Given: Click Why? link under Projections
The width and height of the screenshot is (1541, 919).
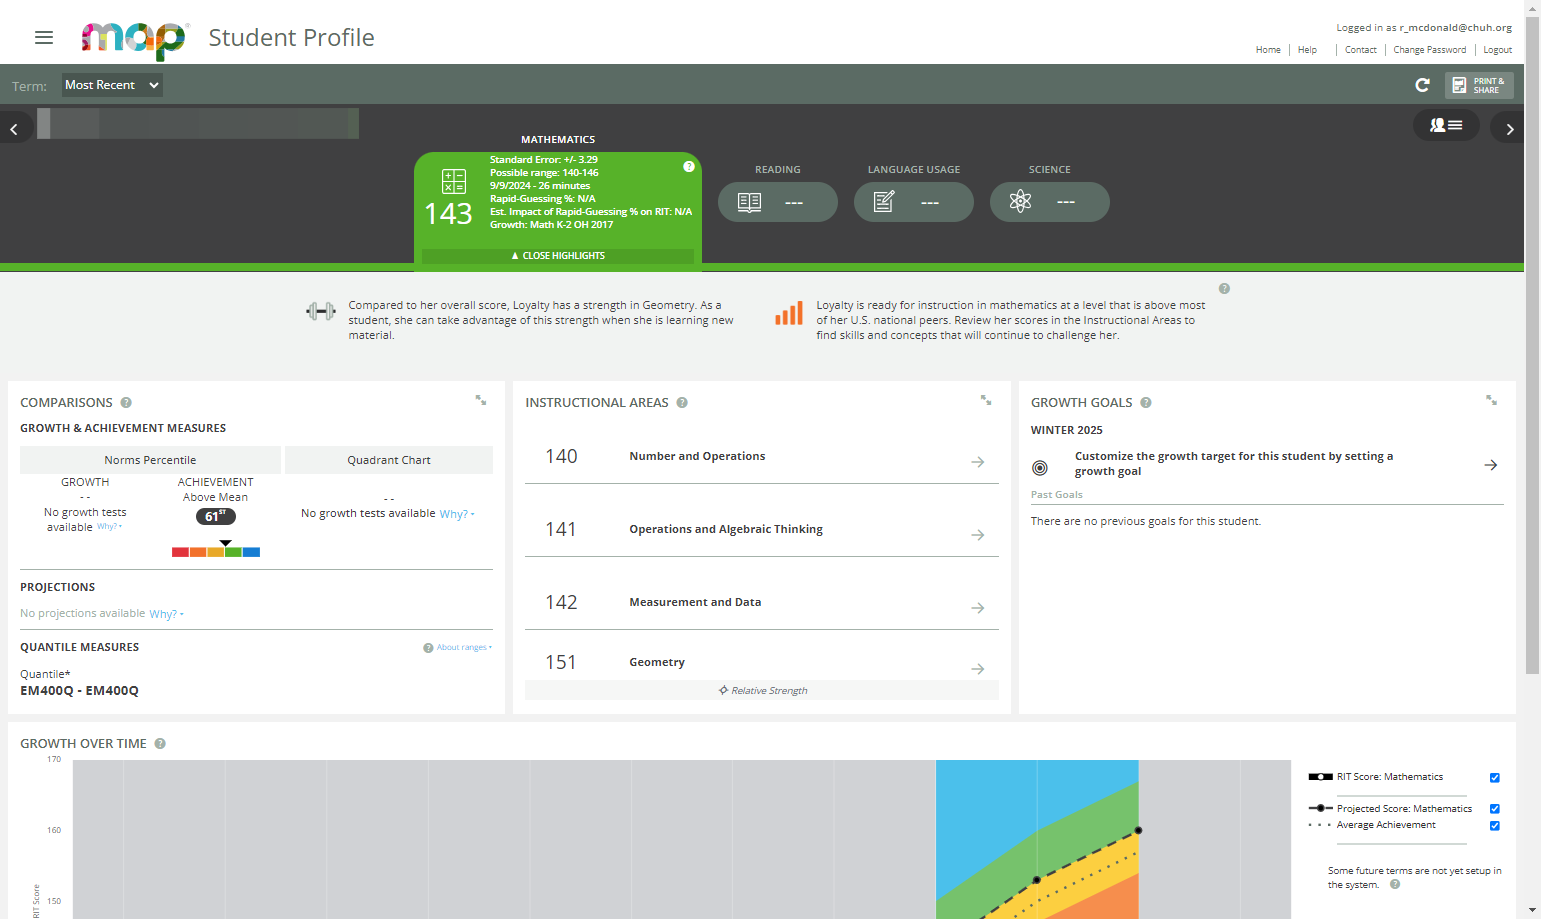Looking at the screenshot, I should point(165,614).
